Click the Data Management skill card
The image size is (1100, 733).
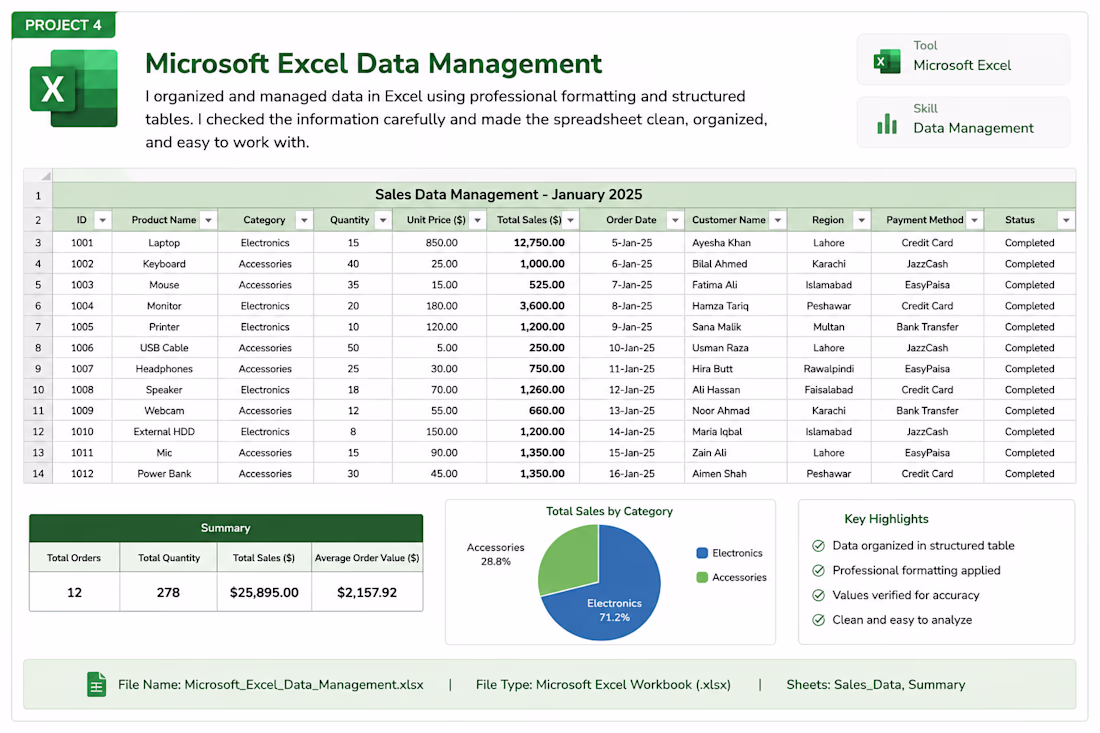(x=963, y=122)
